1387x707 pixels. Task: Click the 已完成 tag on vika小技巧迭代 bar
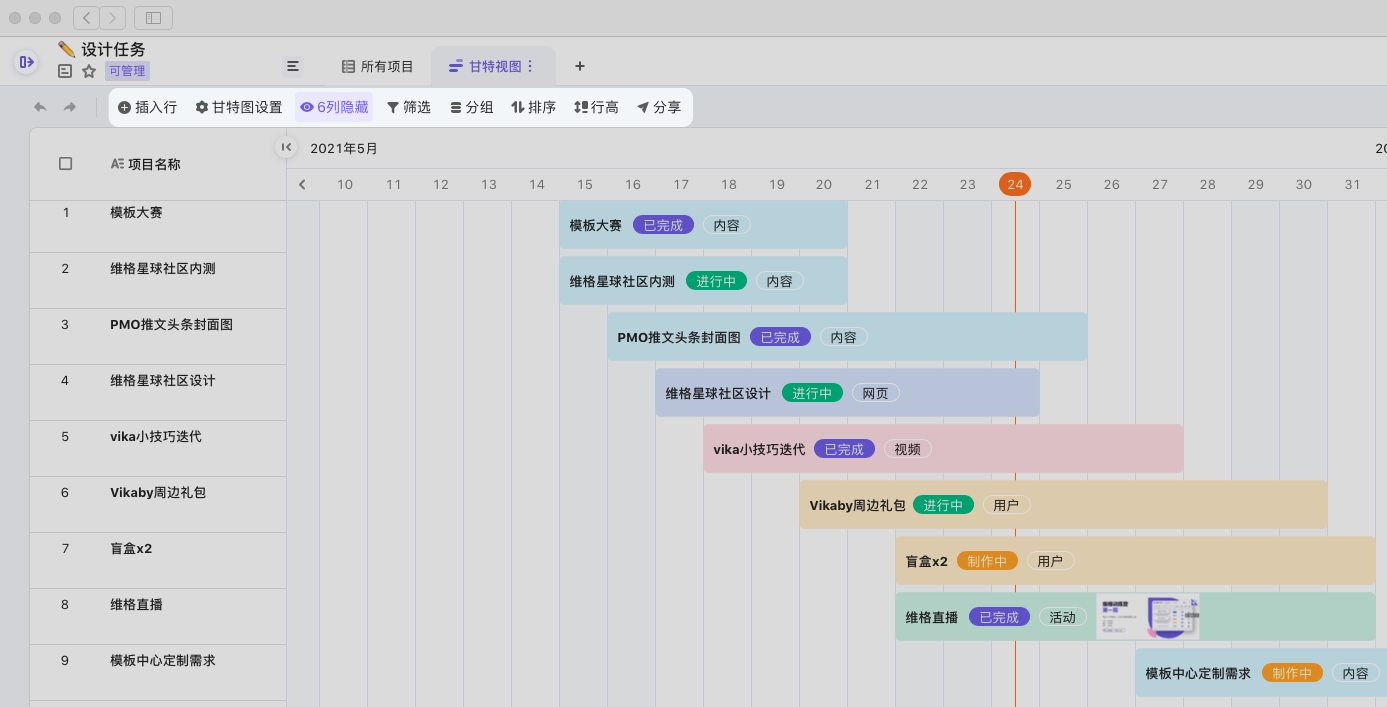pos(844,449)
